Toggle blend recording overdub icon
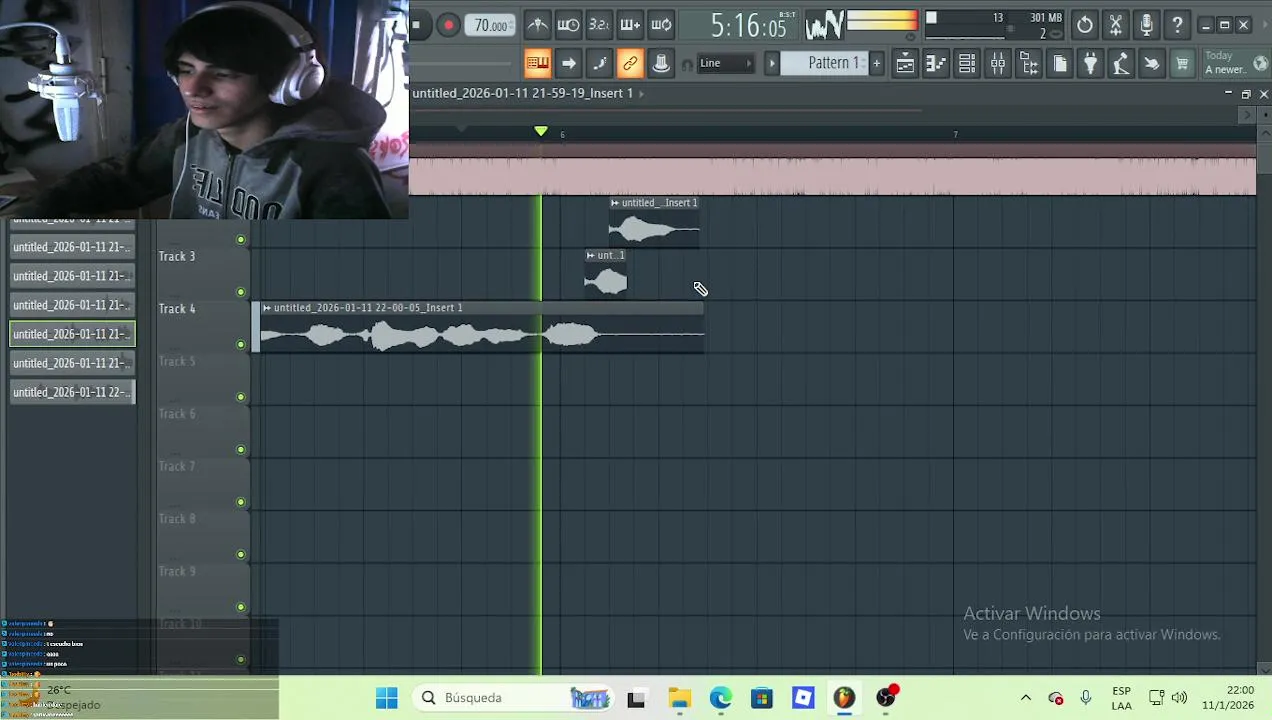Viewport: 1272px width, 720px height. 630,25
